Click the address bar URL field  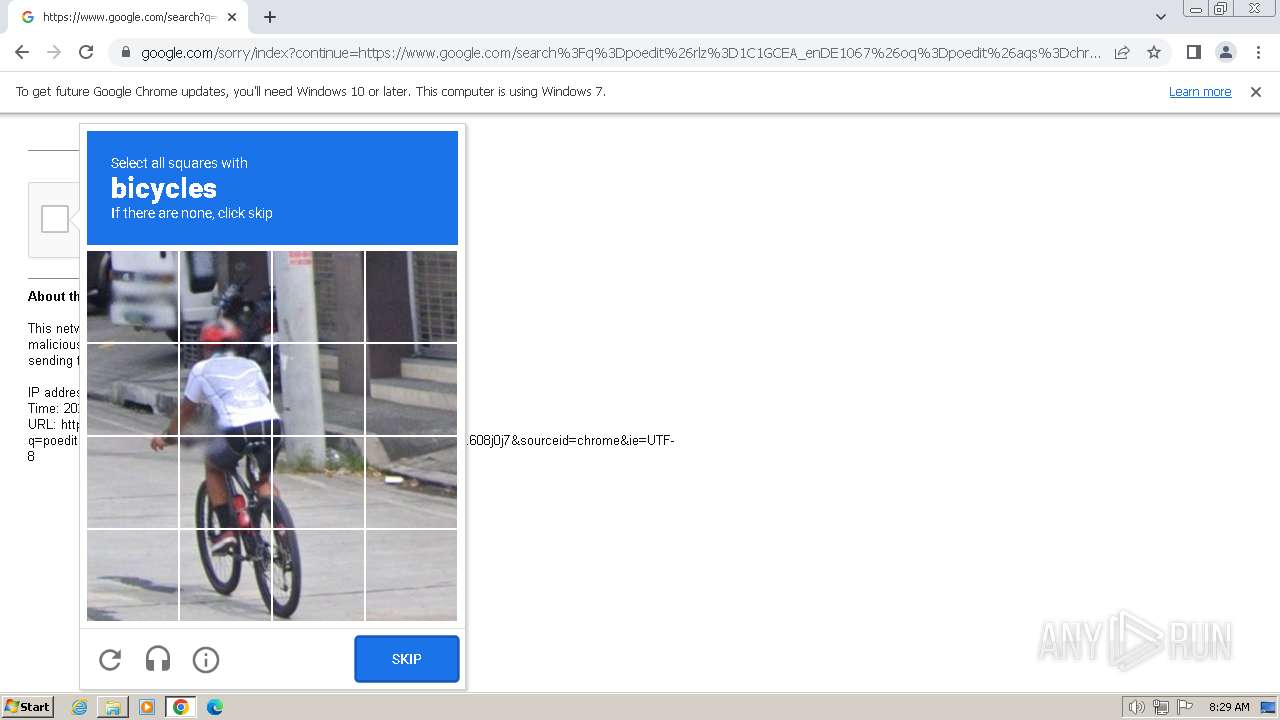620,53
